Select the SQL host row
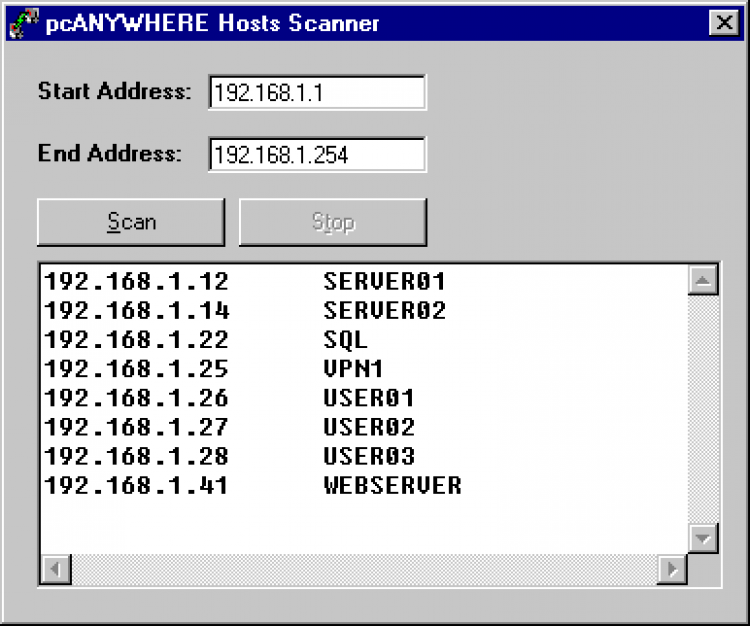The image size is (750, 626). (364, 340)
